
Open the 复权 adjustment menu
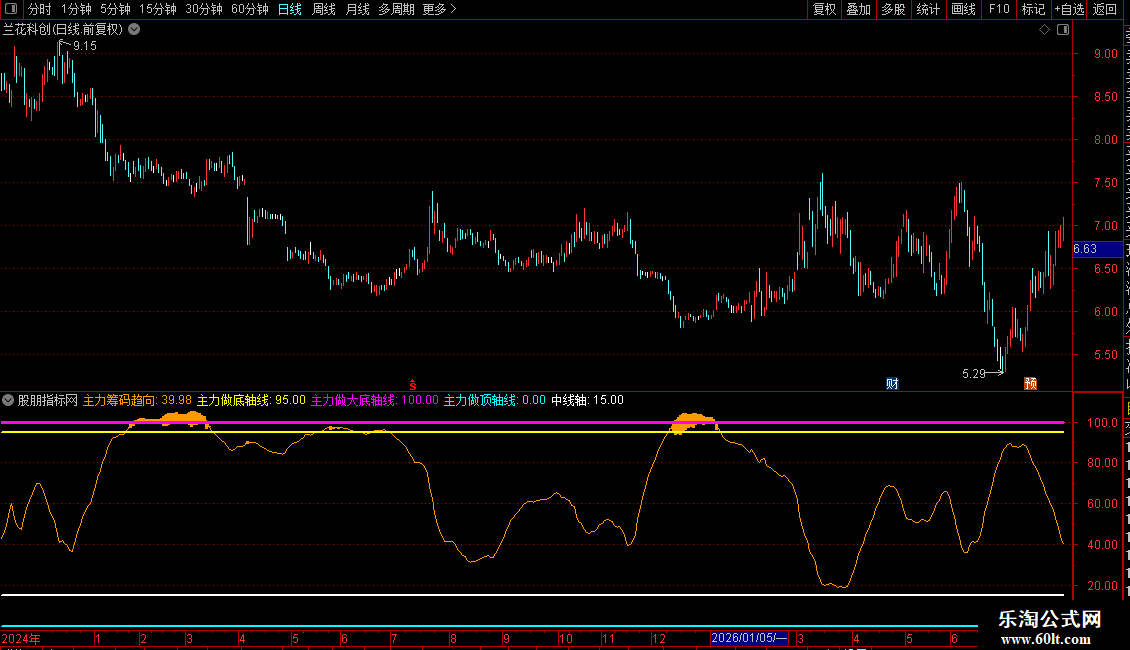(x=824, y=9)
